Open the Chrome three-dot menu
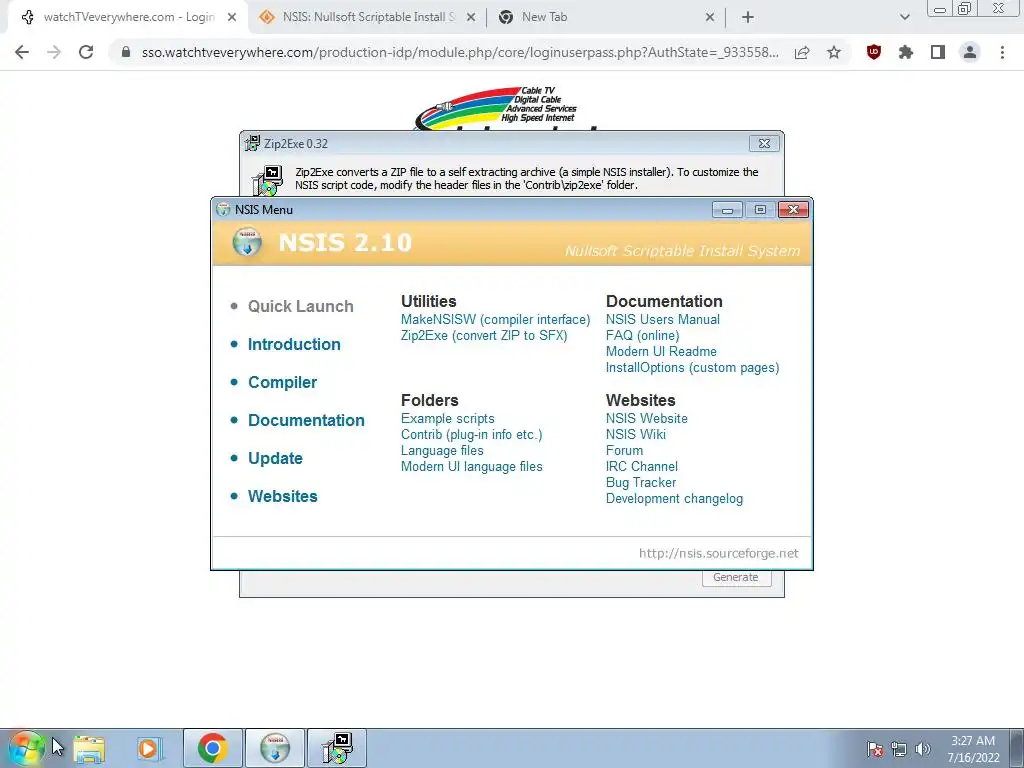The image size is (1024, 768). [1002, 52]
